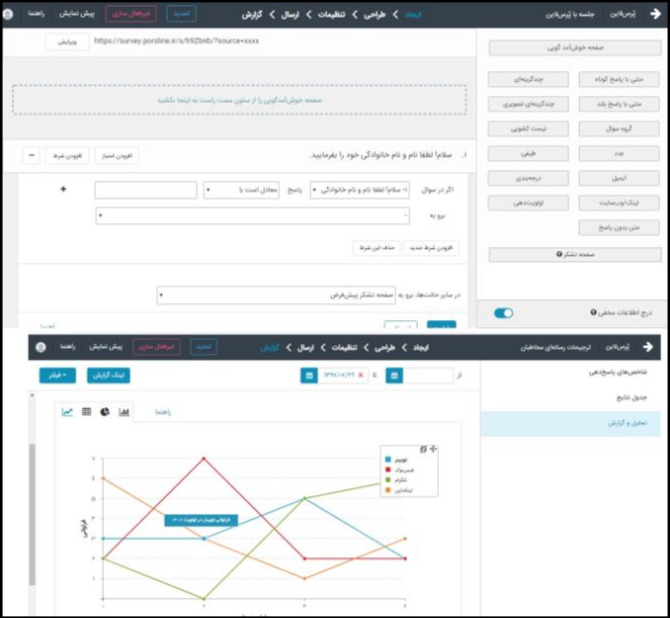Add a گروه سوال element
Screen dimensions: 670x618
click(619, 129)
